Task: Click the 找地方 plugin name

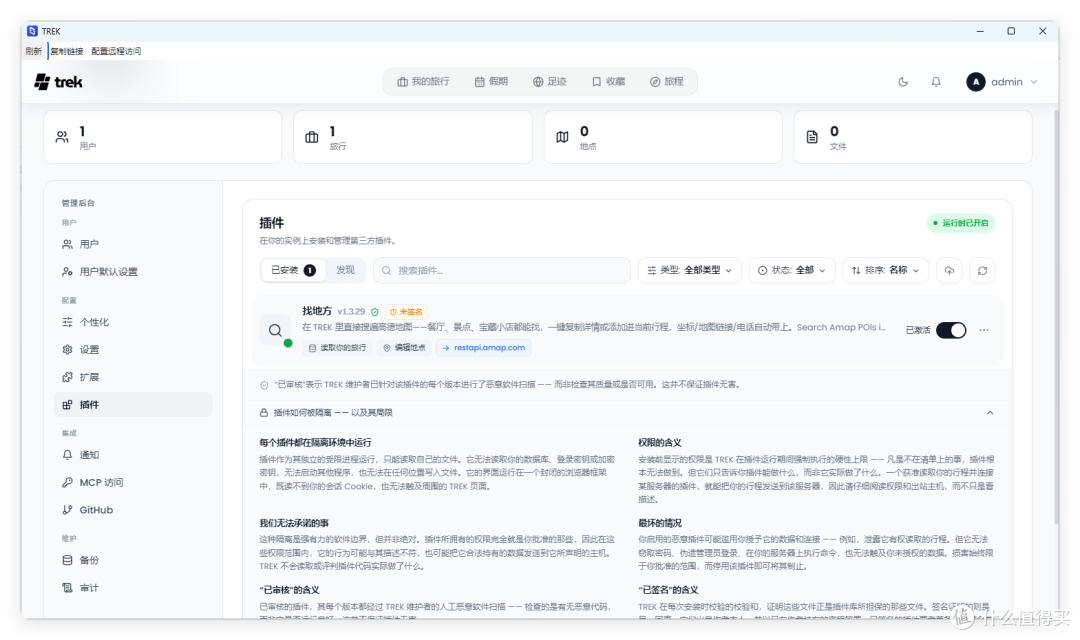Action: point(317,311)
